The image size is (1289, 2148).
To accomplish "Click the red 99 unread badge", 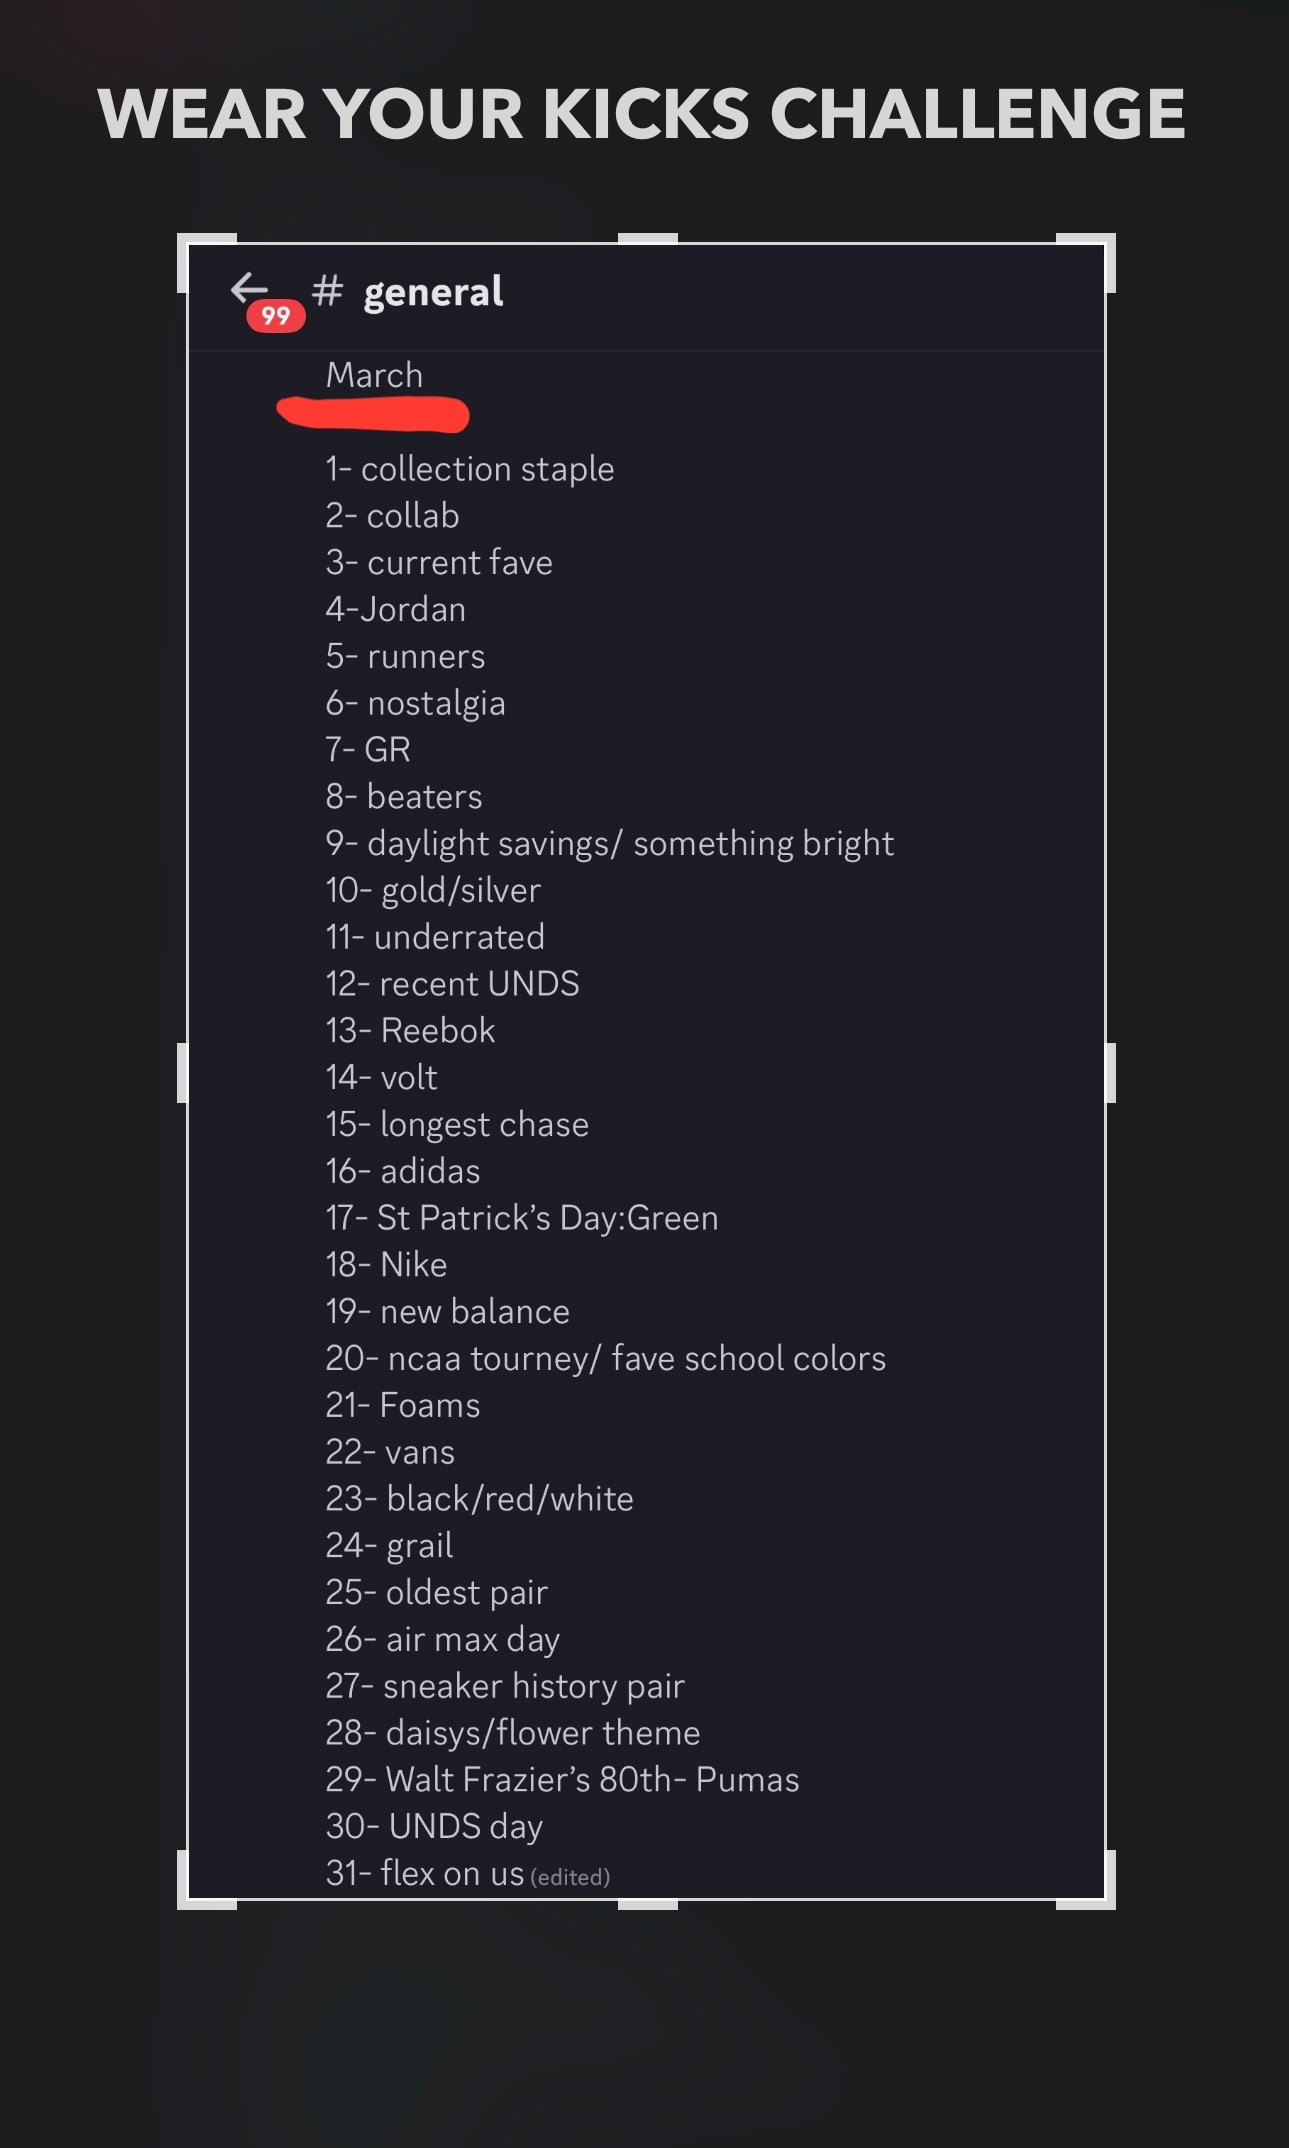I will coord(276,316).
